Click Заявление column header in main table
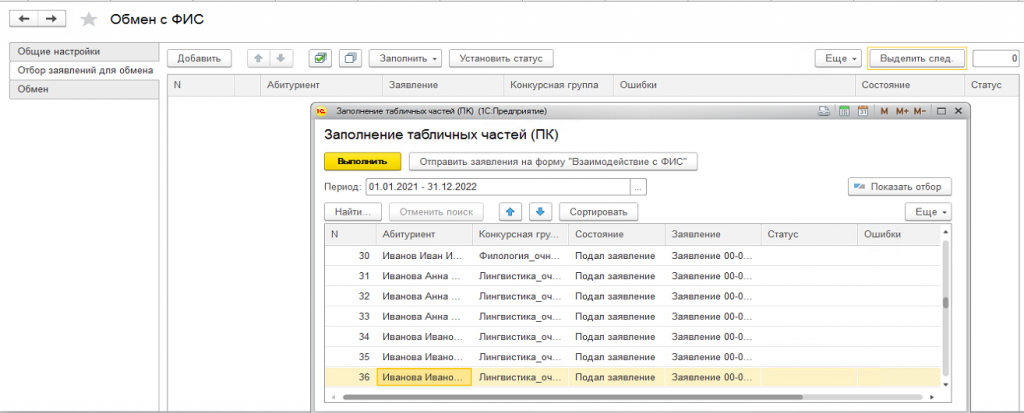 tap(442, 86)
